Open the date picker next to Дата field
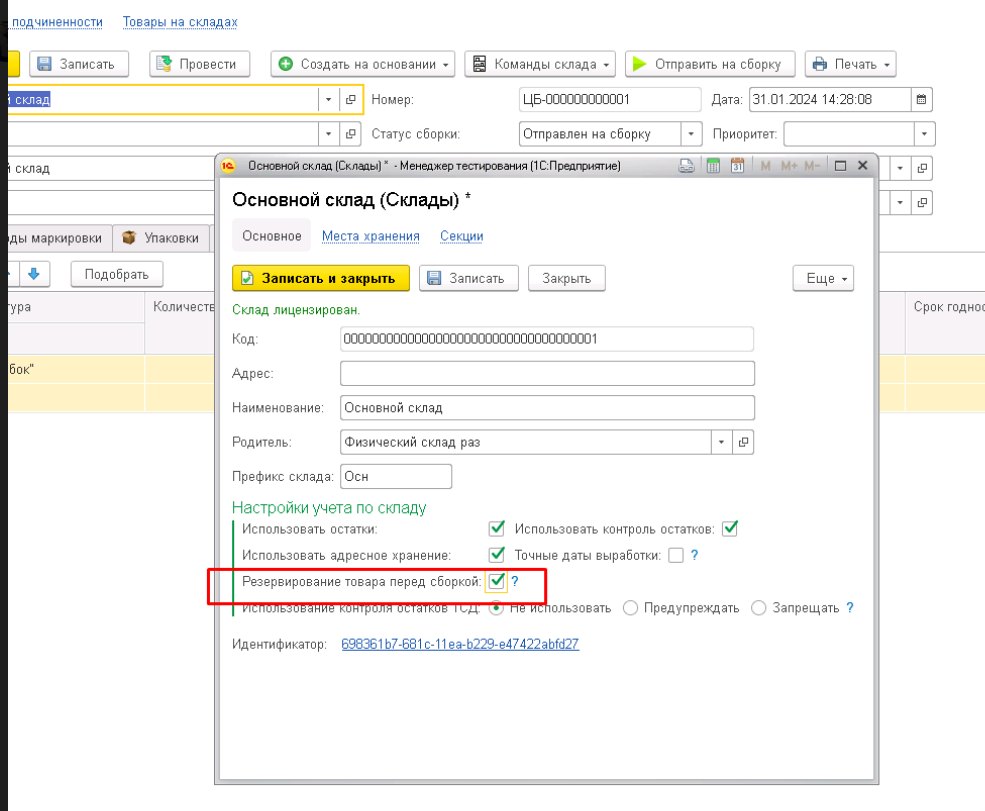985x811 pixels. [x=922, y=99]
